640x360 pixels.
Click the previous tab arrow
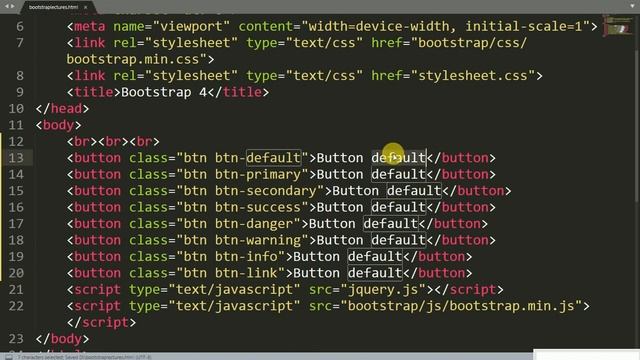[x=7, y=6]
